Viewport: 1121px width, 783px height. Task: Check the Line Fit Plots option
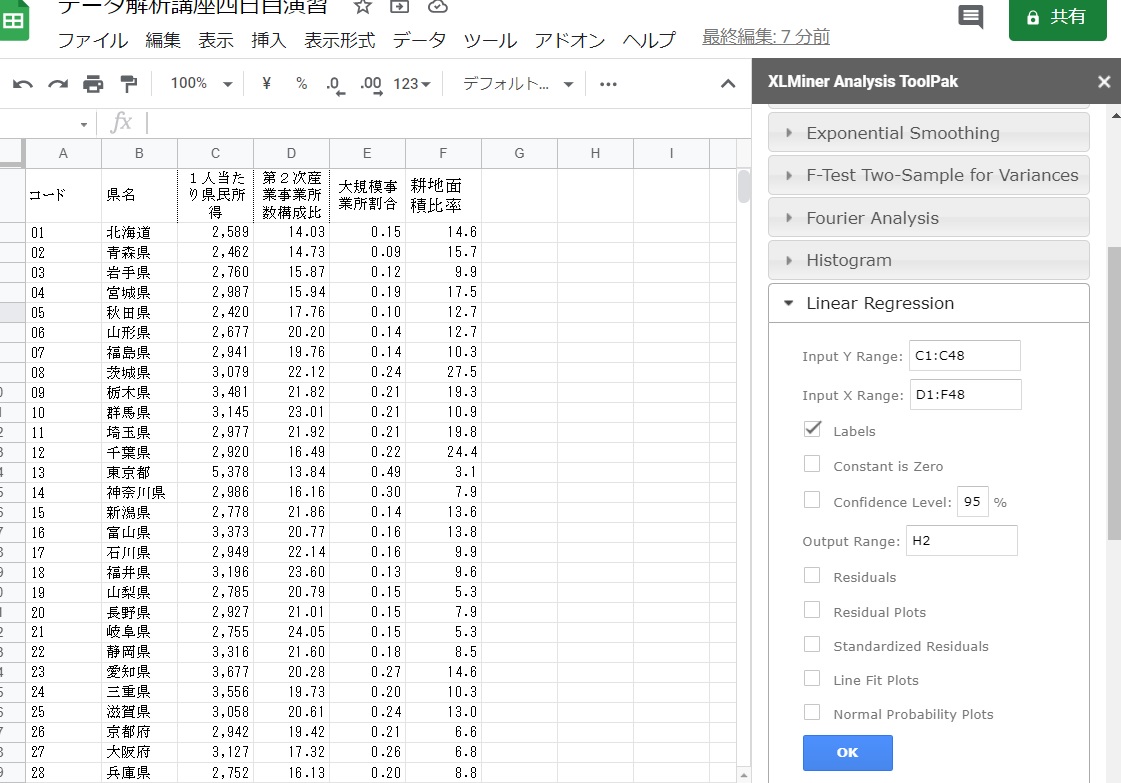812,678
